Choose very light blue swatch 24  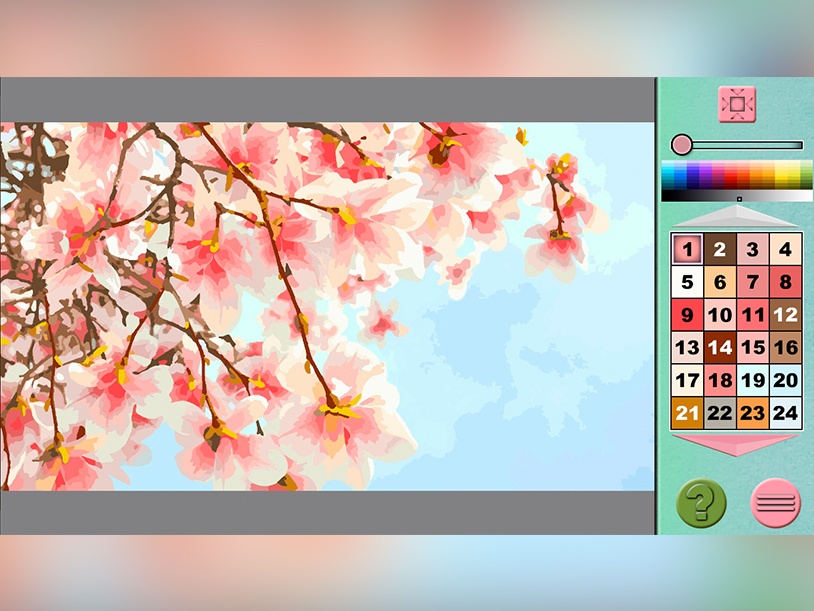(x=785, y=413)
